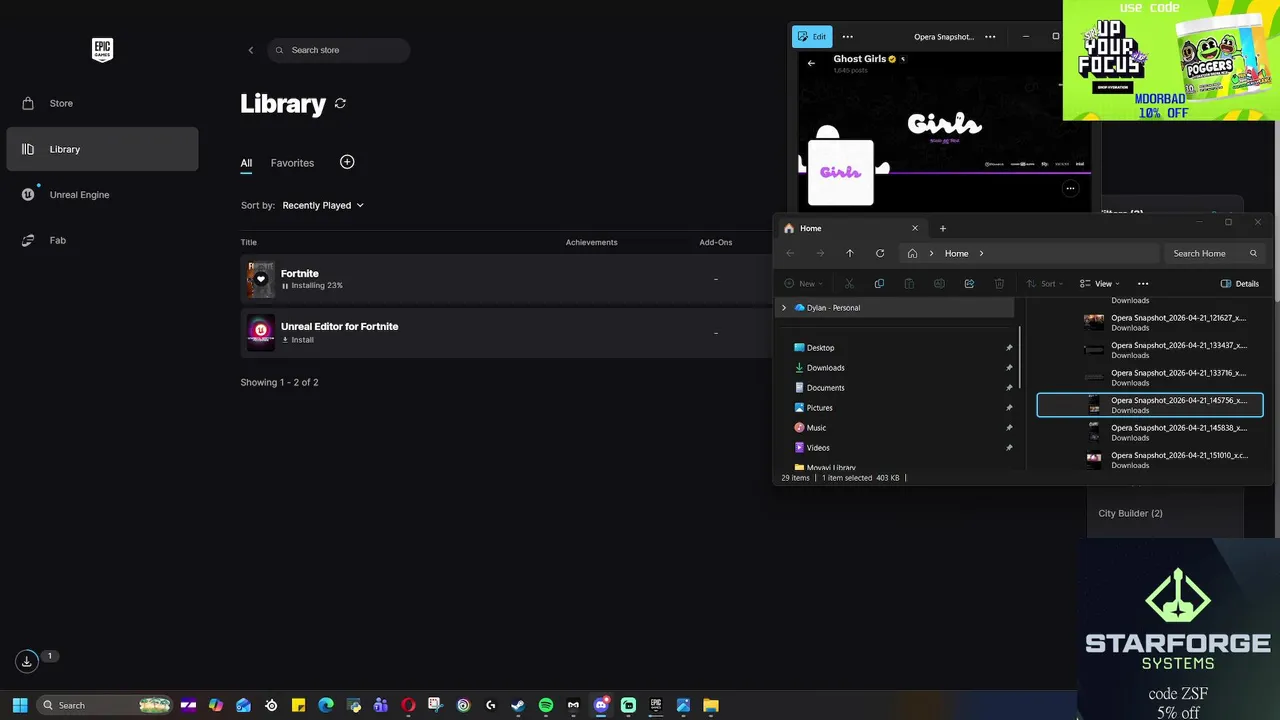Image resolution: width=1280 pixels, height=720 pixels.
Task: Click Edit in the Photos window
Action: pos(812,37)
